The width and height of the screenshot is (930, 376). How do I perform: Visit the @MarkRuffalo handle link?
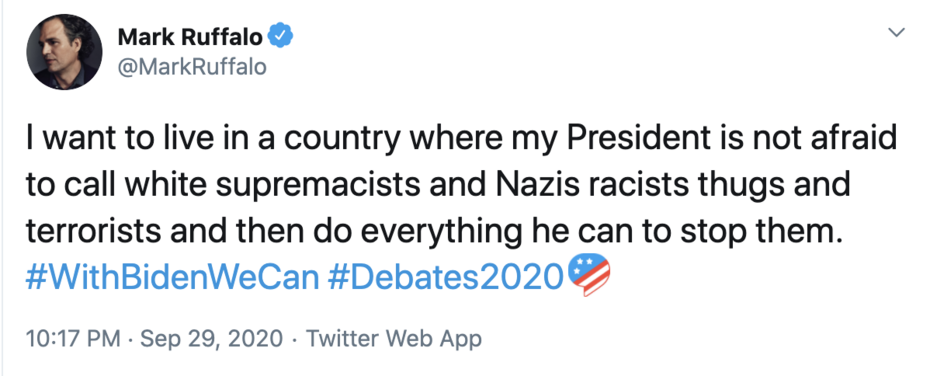click(192, 66)
